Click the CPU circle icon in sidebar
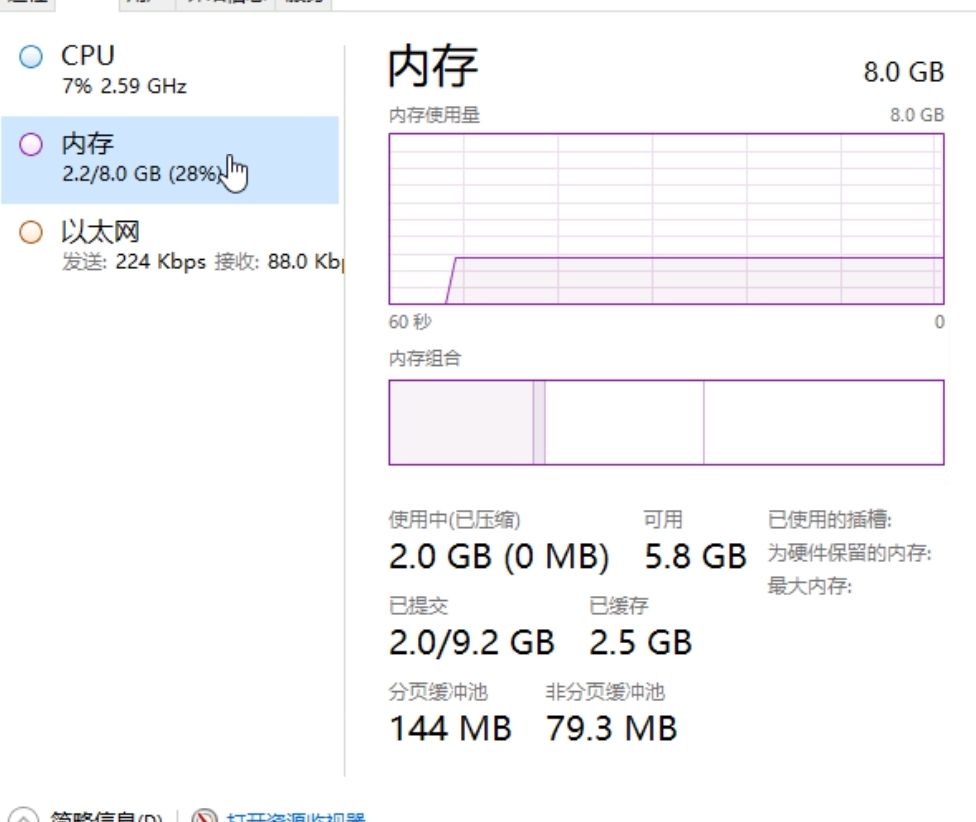 [32, 57]
